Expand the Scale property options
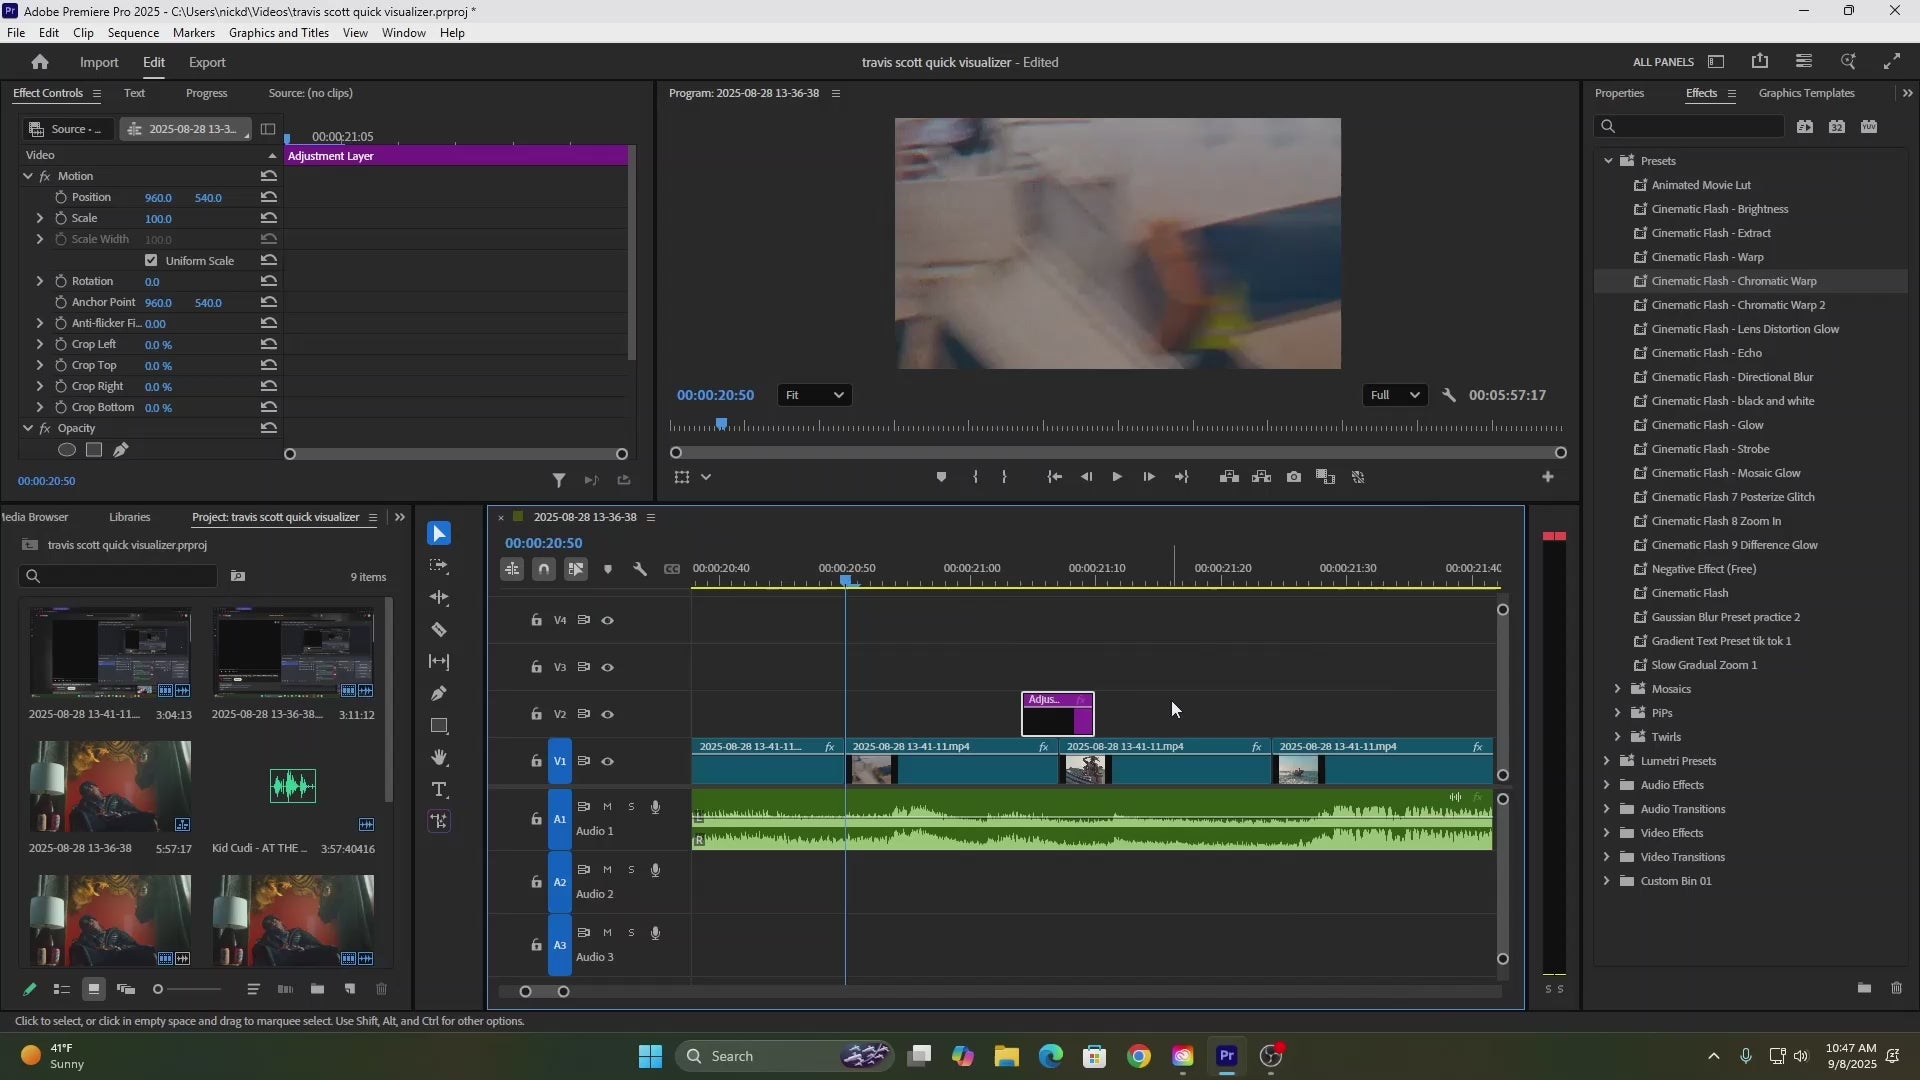Viewport: 1920px width, 1080px height. click(x=40, y=218)
